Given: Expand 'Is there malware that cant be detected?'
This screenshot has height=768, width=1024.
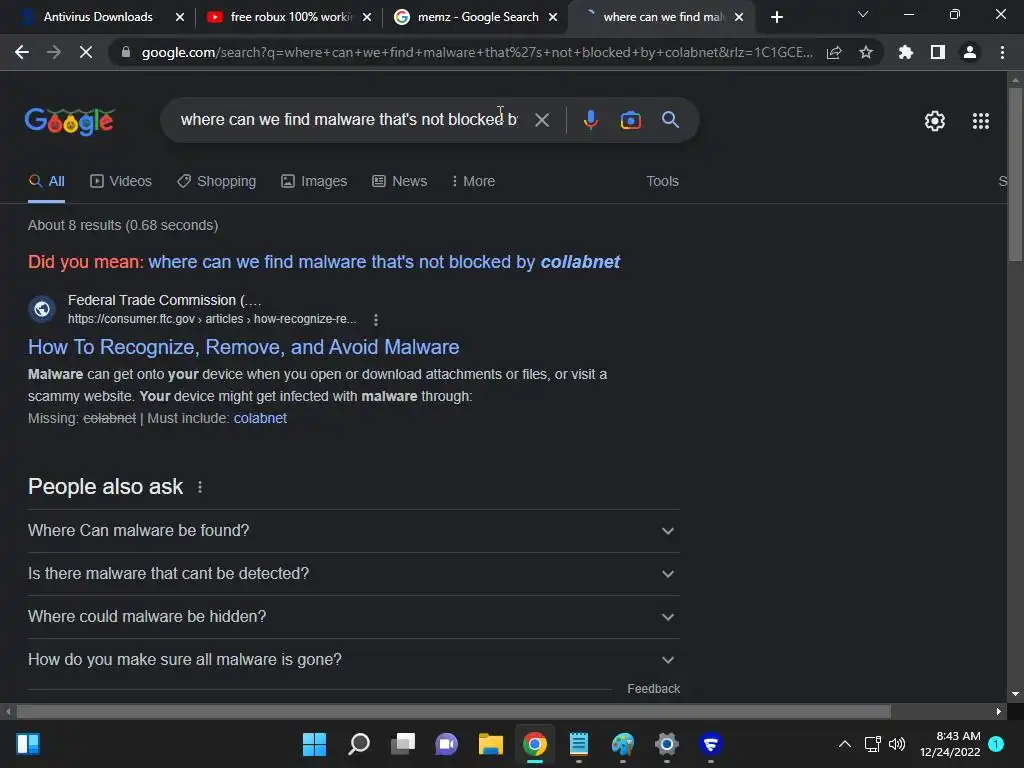Looking at the screenshot, I should click(353, 573).
